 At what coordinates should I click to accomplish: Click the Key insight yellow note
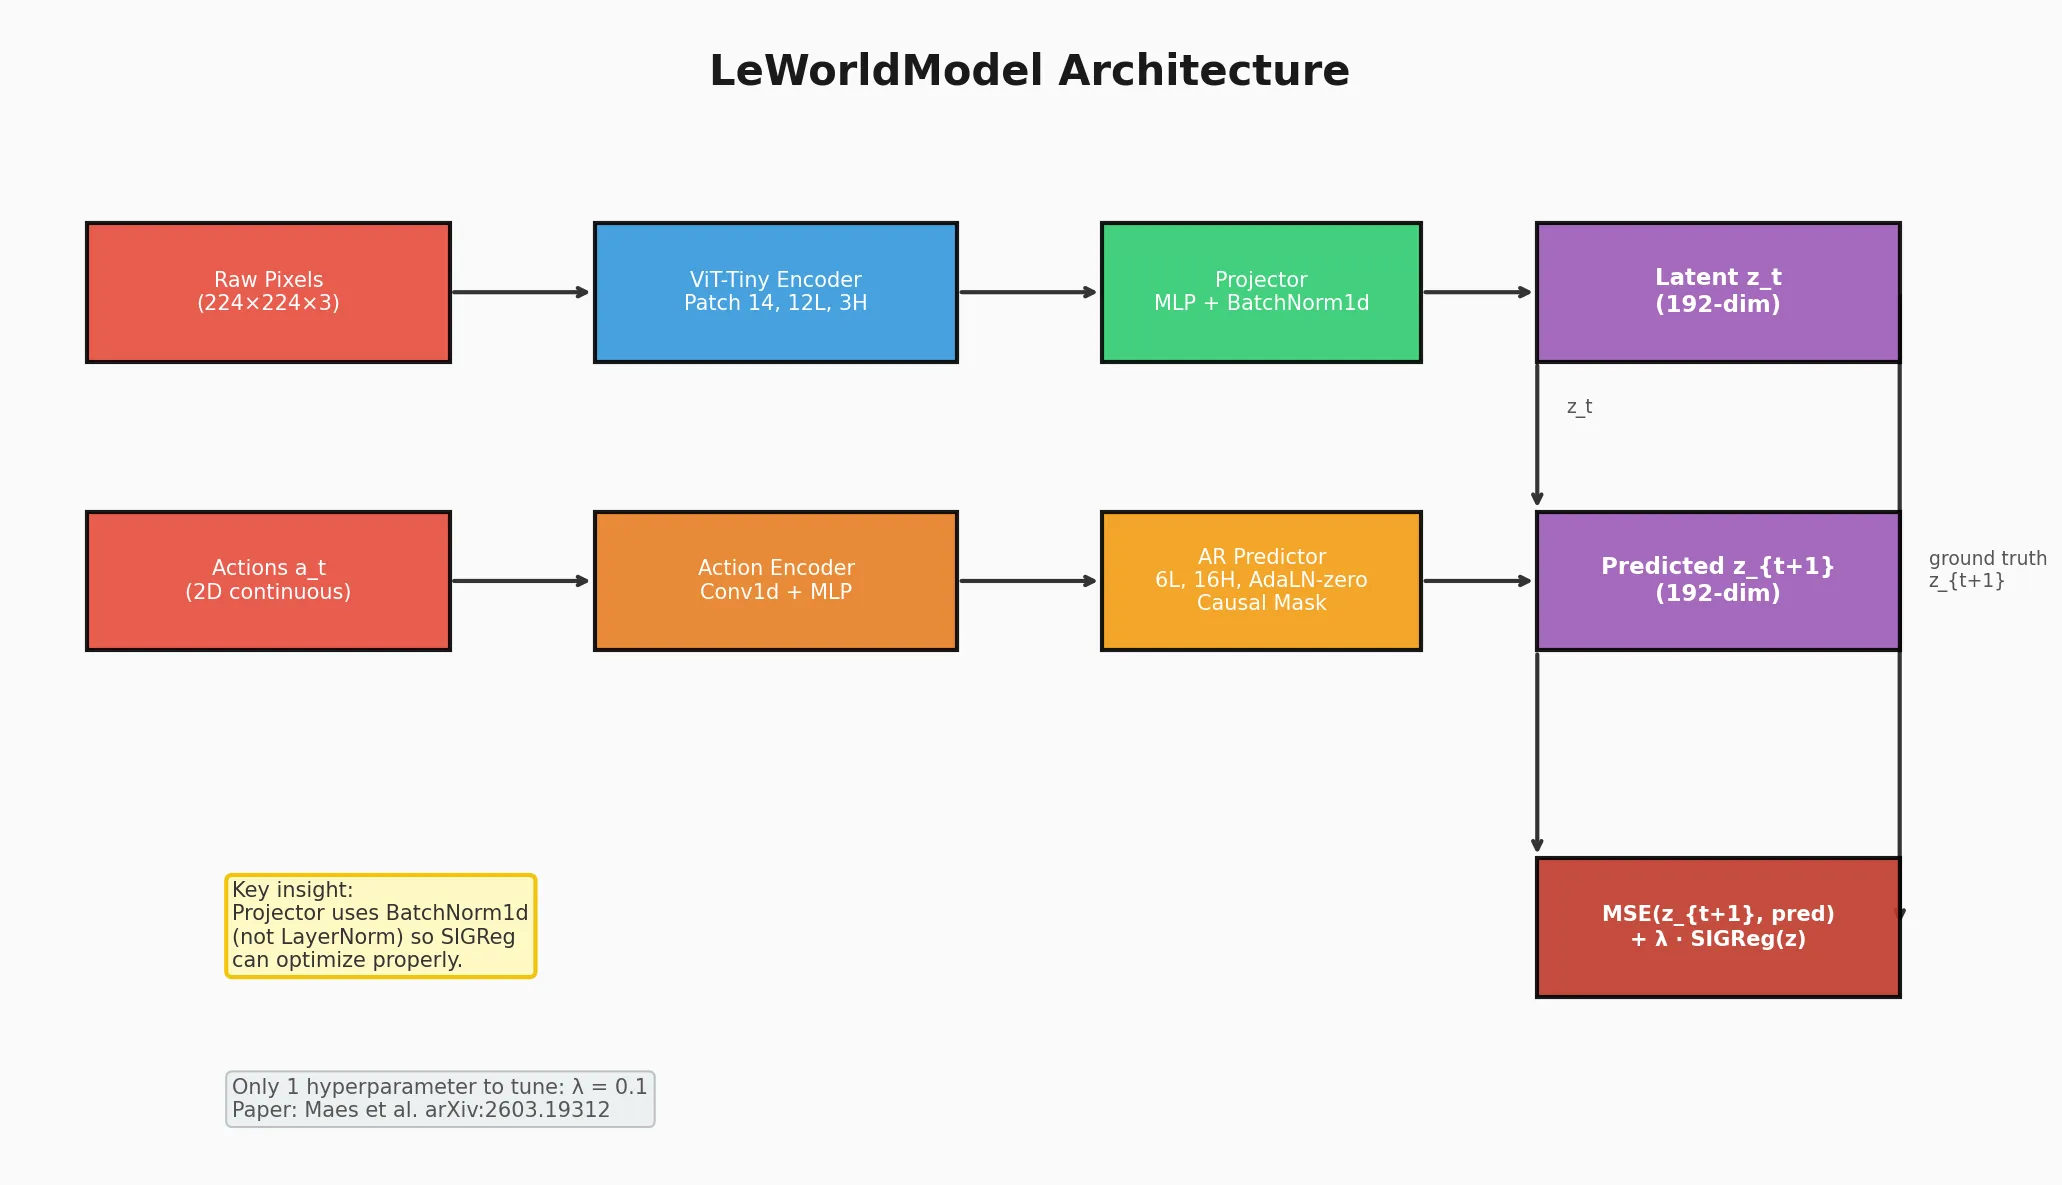pyautogui.click(x=381, y=926)
